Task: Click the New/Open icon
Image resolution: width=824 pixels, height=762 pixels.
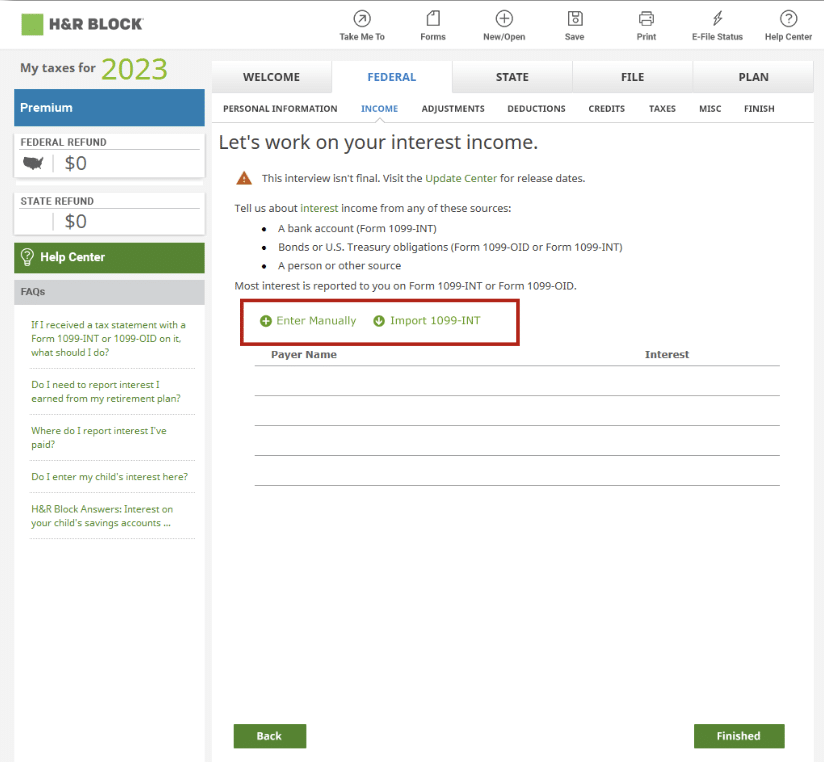Action: 503,25
